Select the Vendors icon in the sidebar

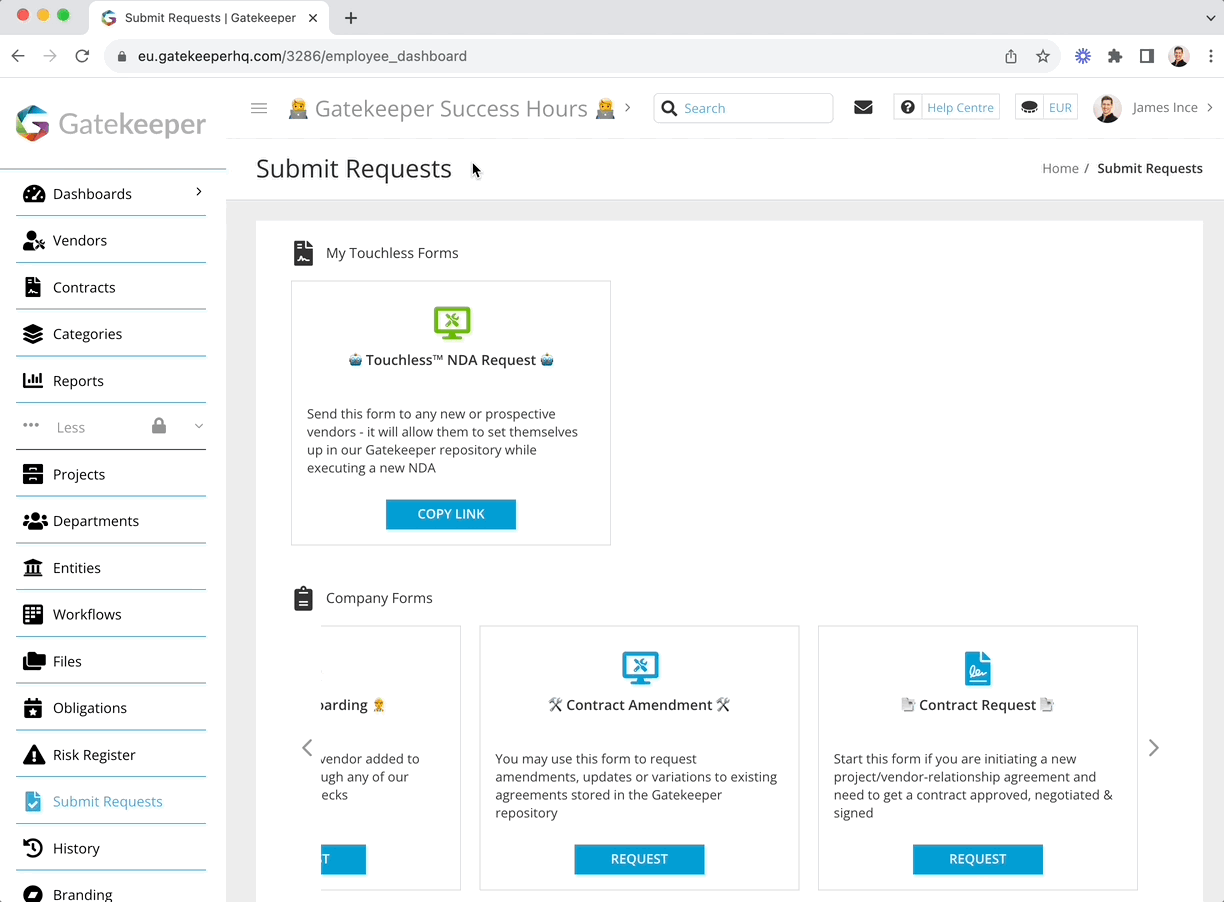31,240
